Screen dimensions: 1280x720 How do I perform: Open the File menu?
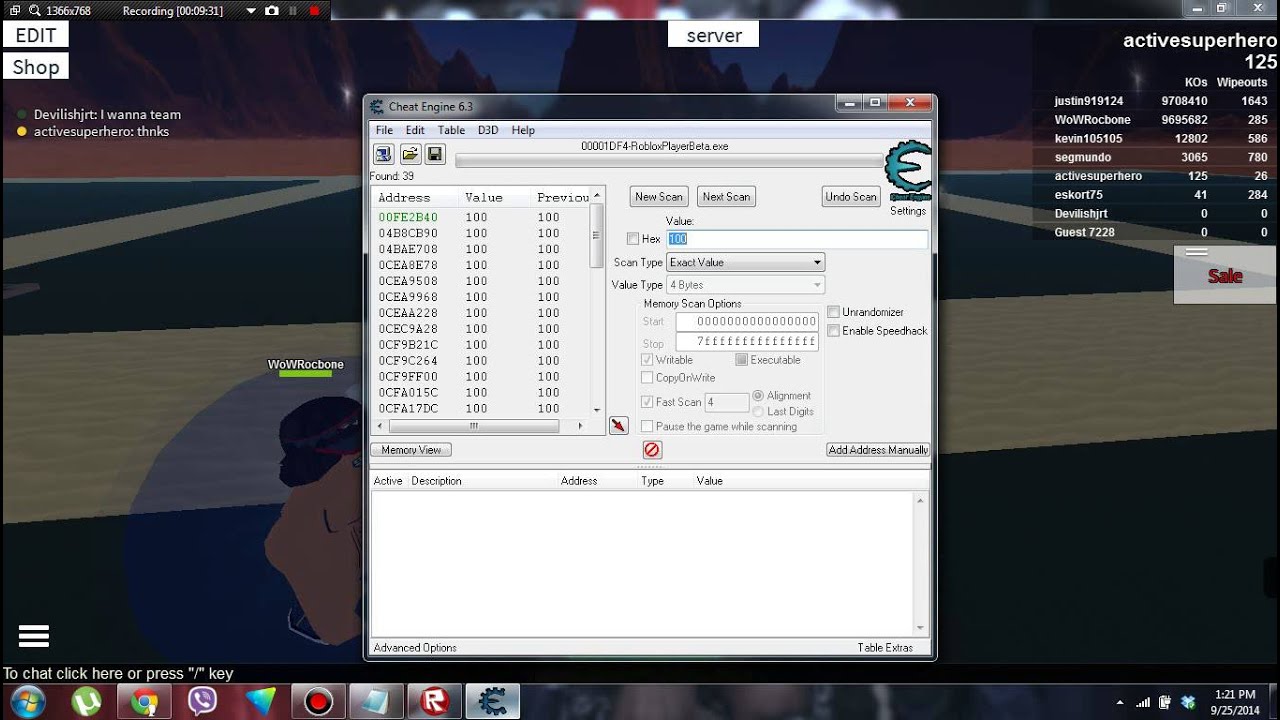click(384, 130)
